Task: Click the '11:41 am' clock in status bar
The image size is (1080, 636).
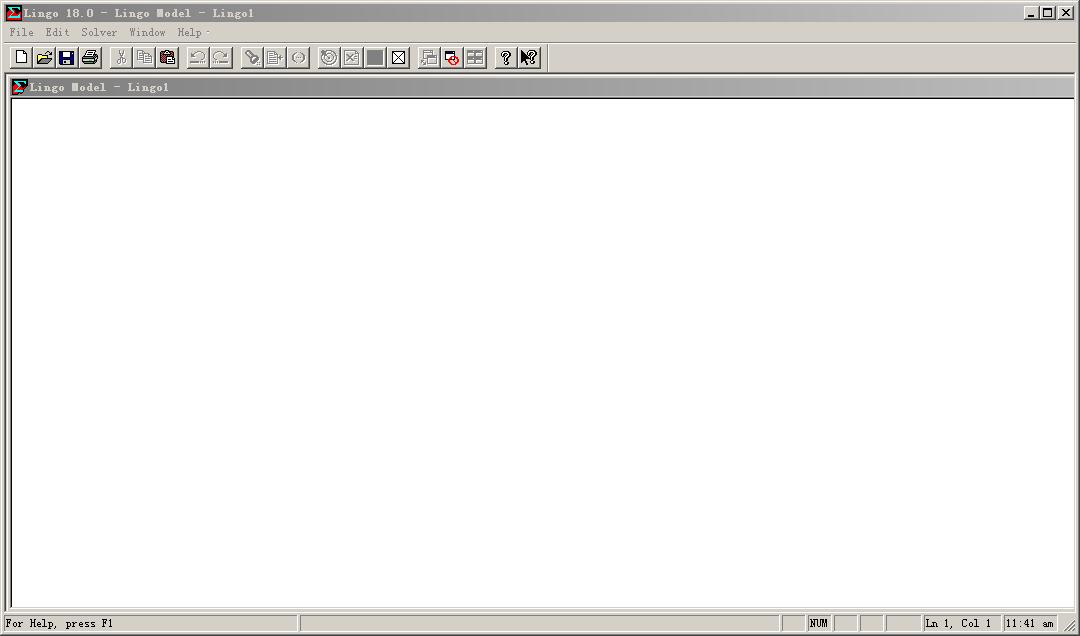Action: tap(1029, 624)
